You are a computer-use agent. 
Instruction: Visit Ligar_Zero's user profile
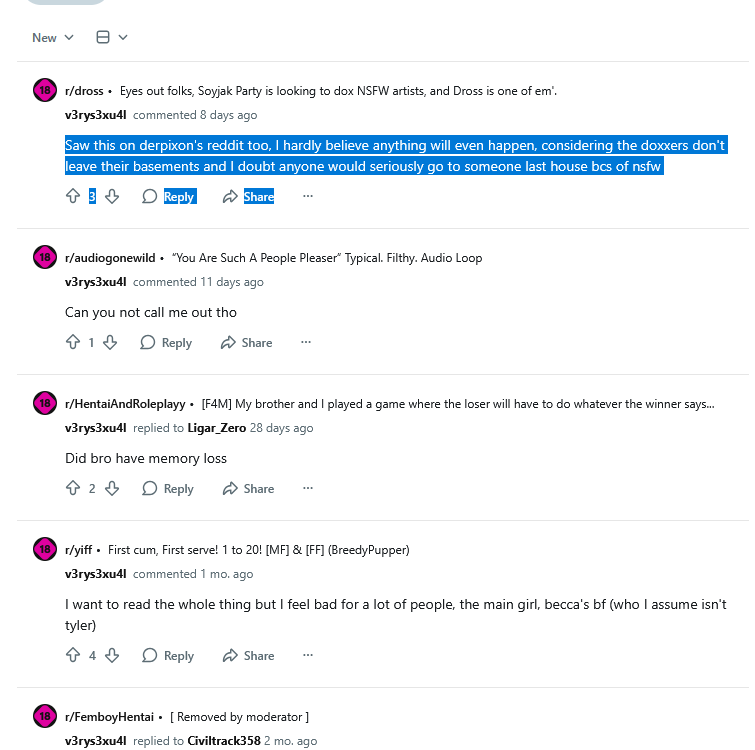217,428
